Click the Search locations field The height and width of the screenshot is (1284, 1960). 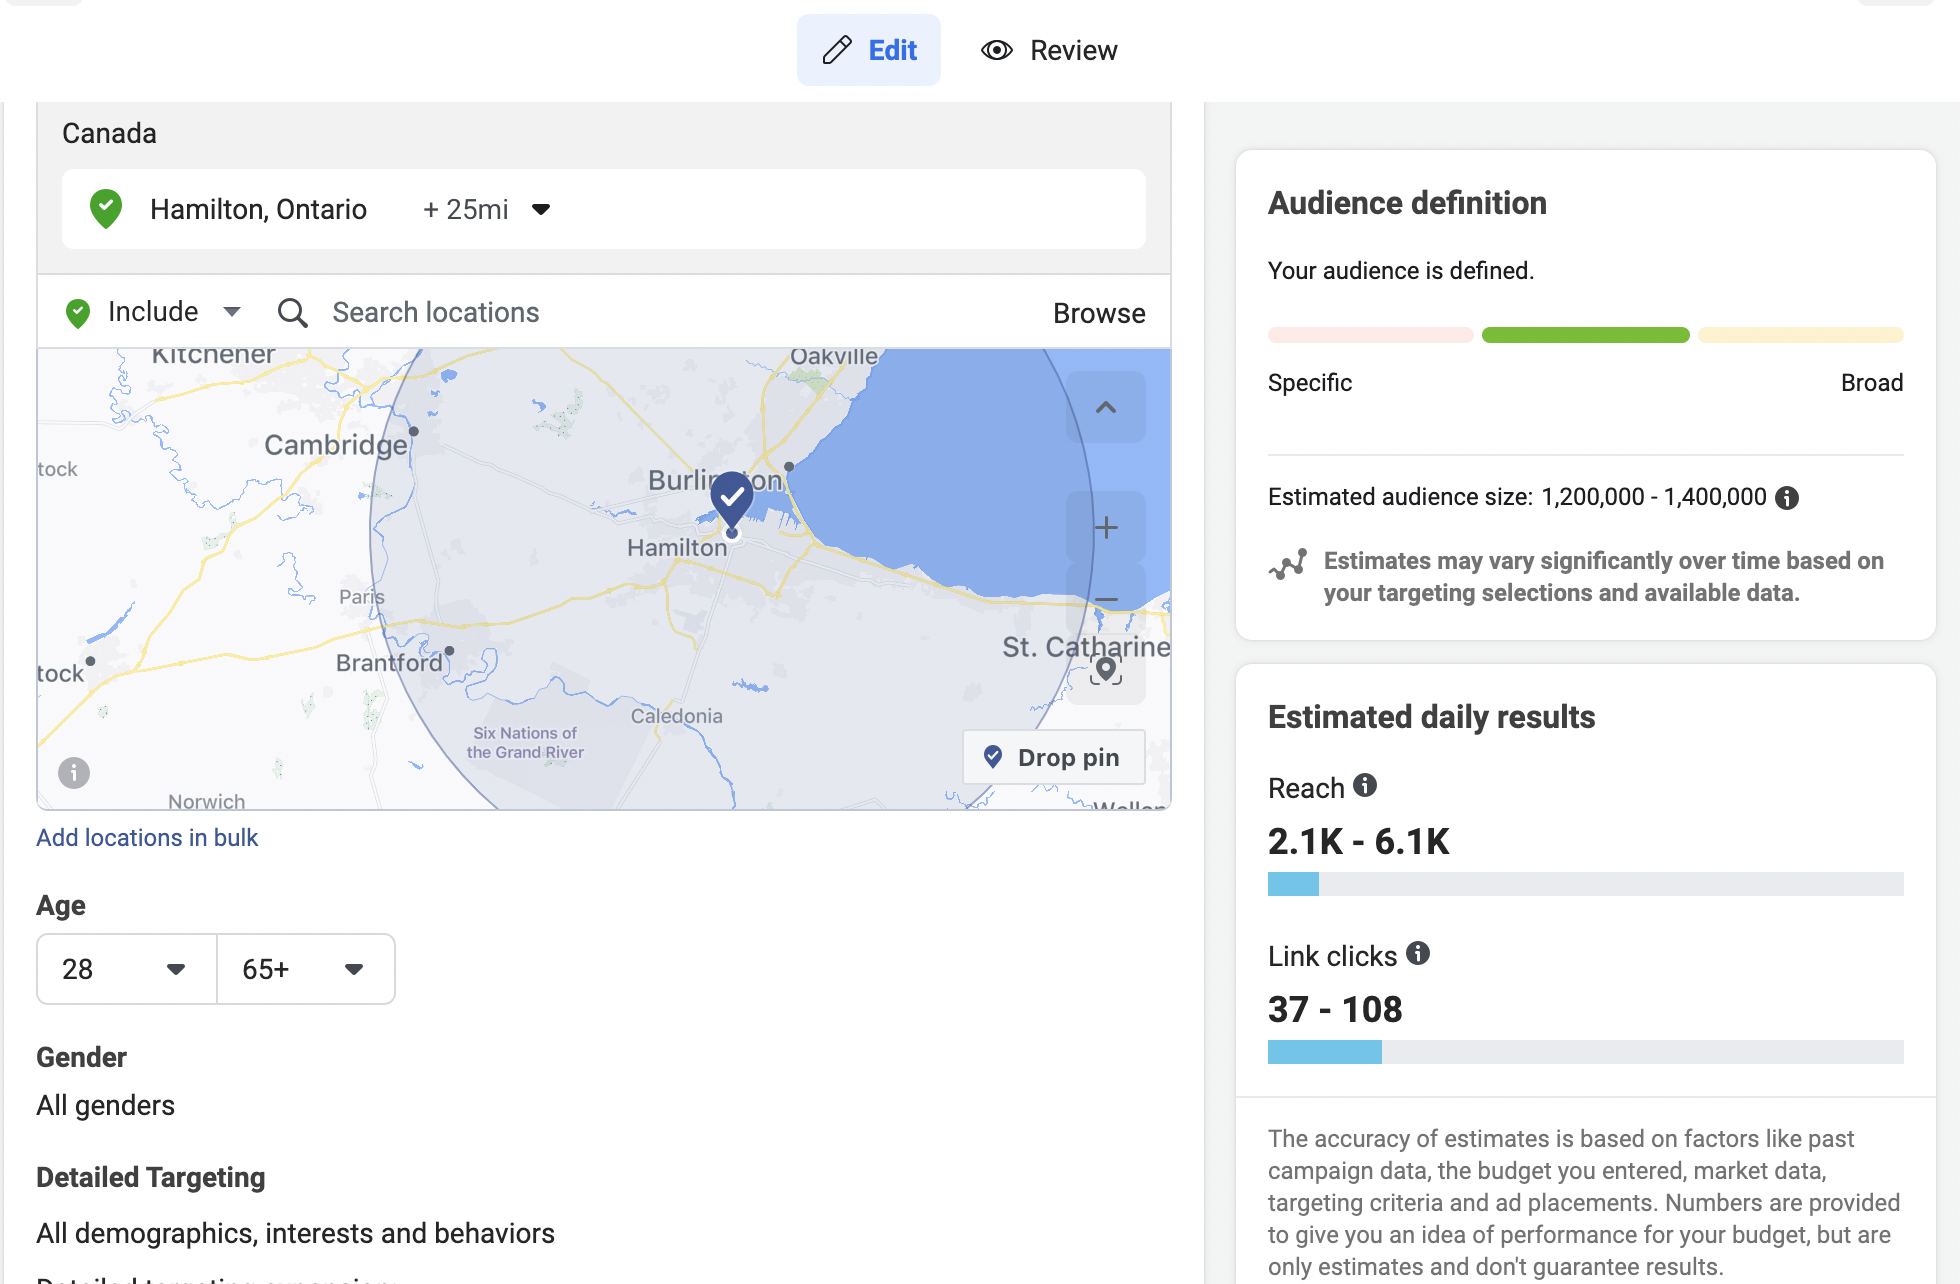(x=436, y=313)
